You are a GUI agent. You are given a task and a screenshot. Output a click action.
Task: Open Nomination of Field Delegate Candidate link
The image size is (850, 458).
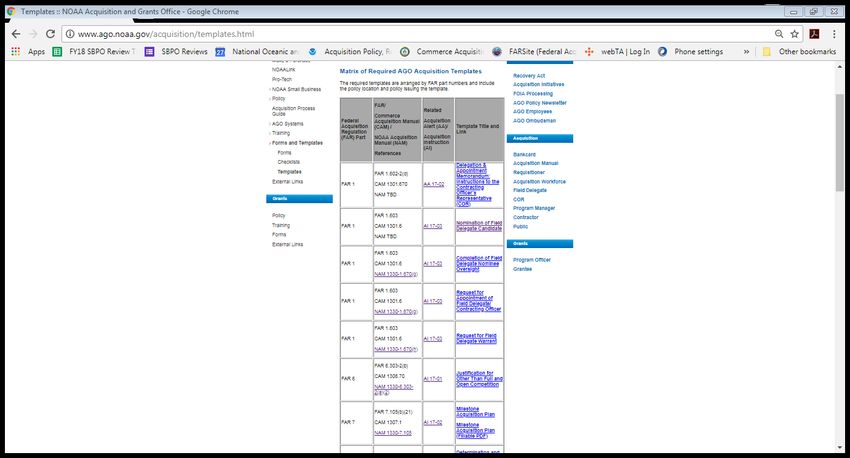click(x=479, y=226)
